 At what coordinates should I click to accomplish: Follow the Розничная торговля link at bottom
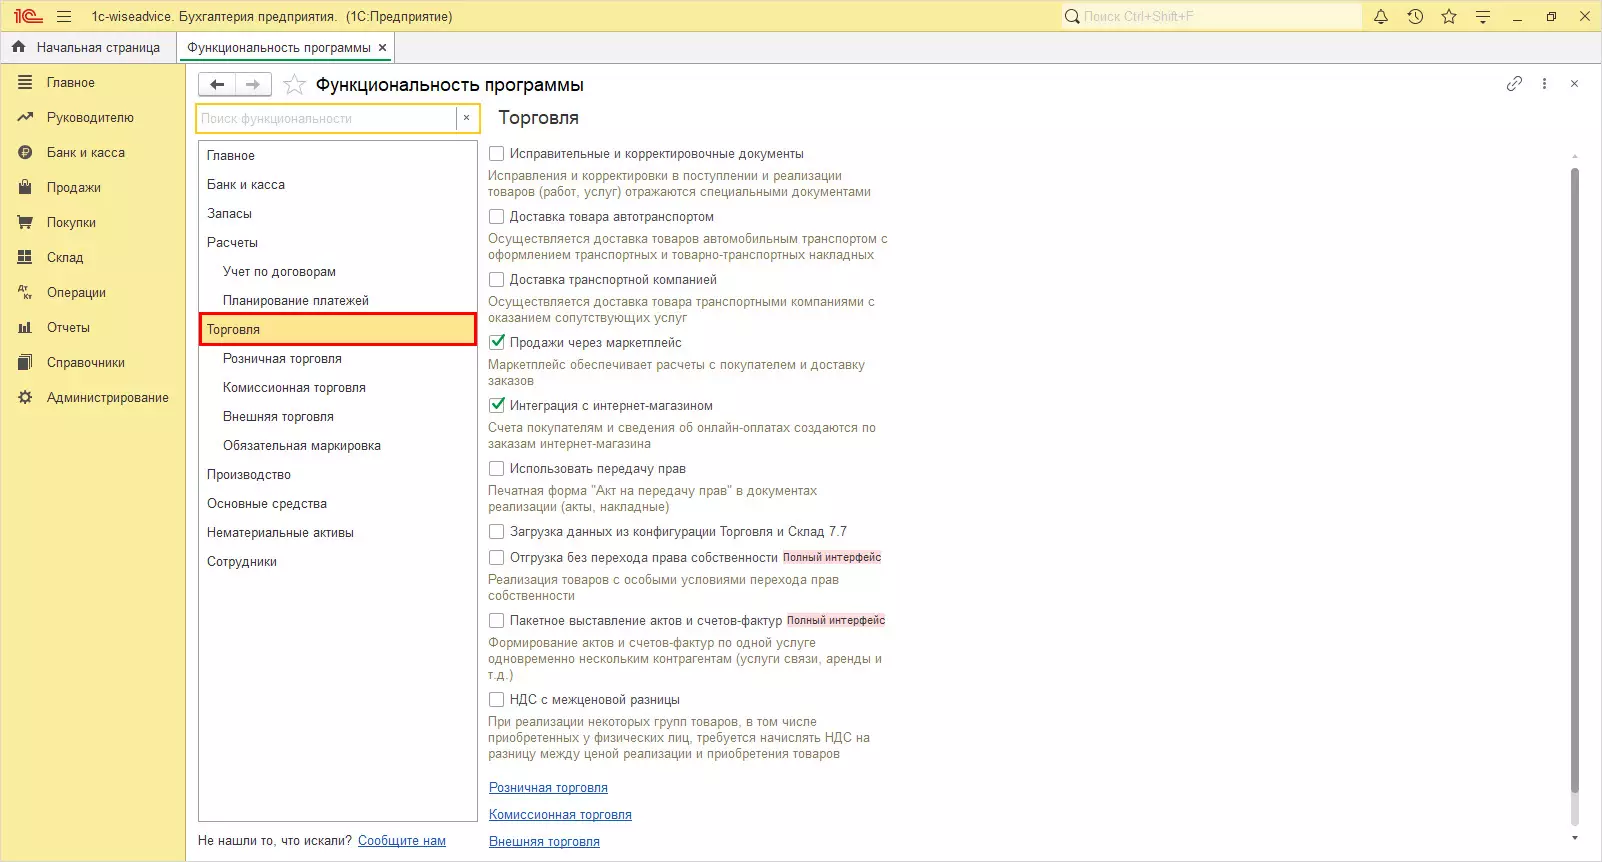548,788
